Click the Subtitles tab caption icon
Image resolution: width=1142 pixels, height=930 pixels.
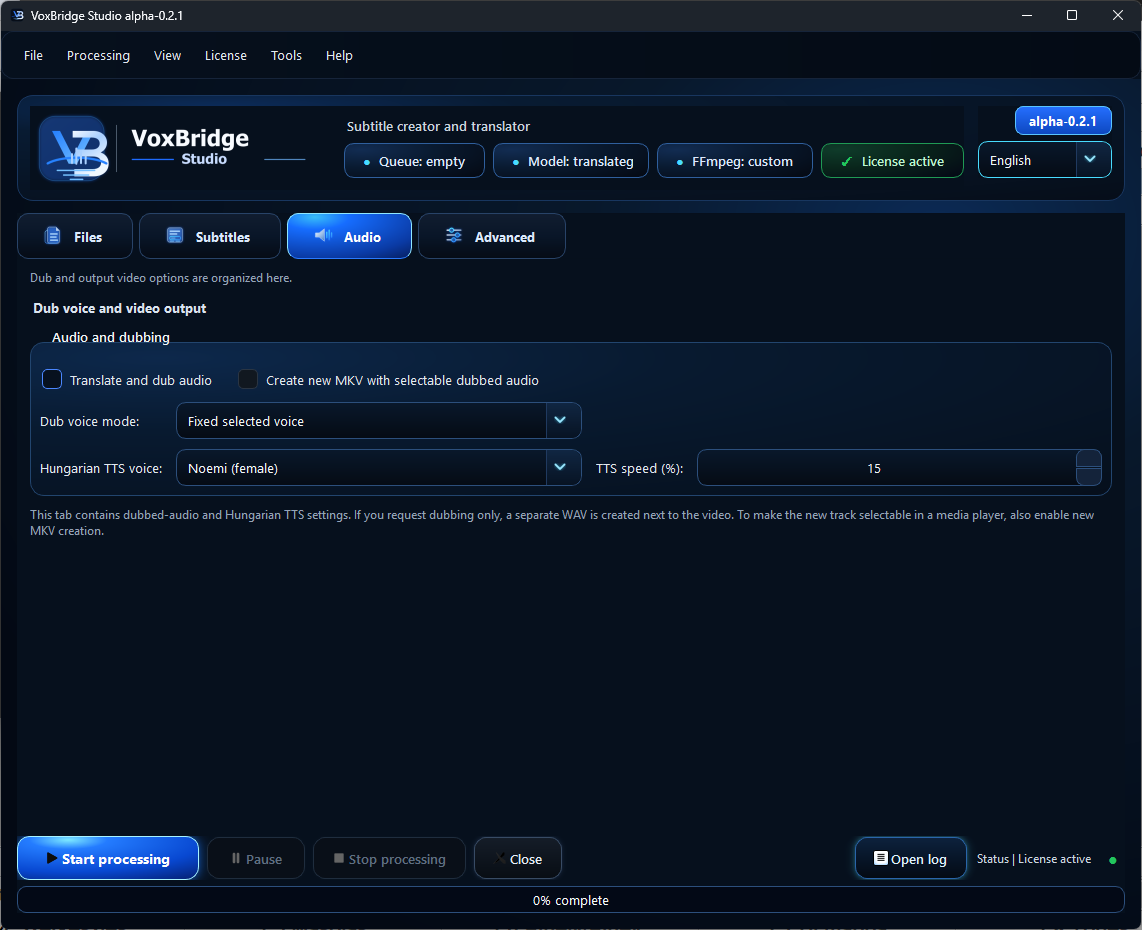coord(175,235)
